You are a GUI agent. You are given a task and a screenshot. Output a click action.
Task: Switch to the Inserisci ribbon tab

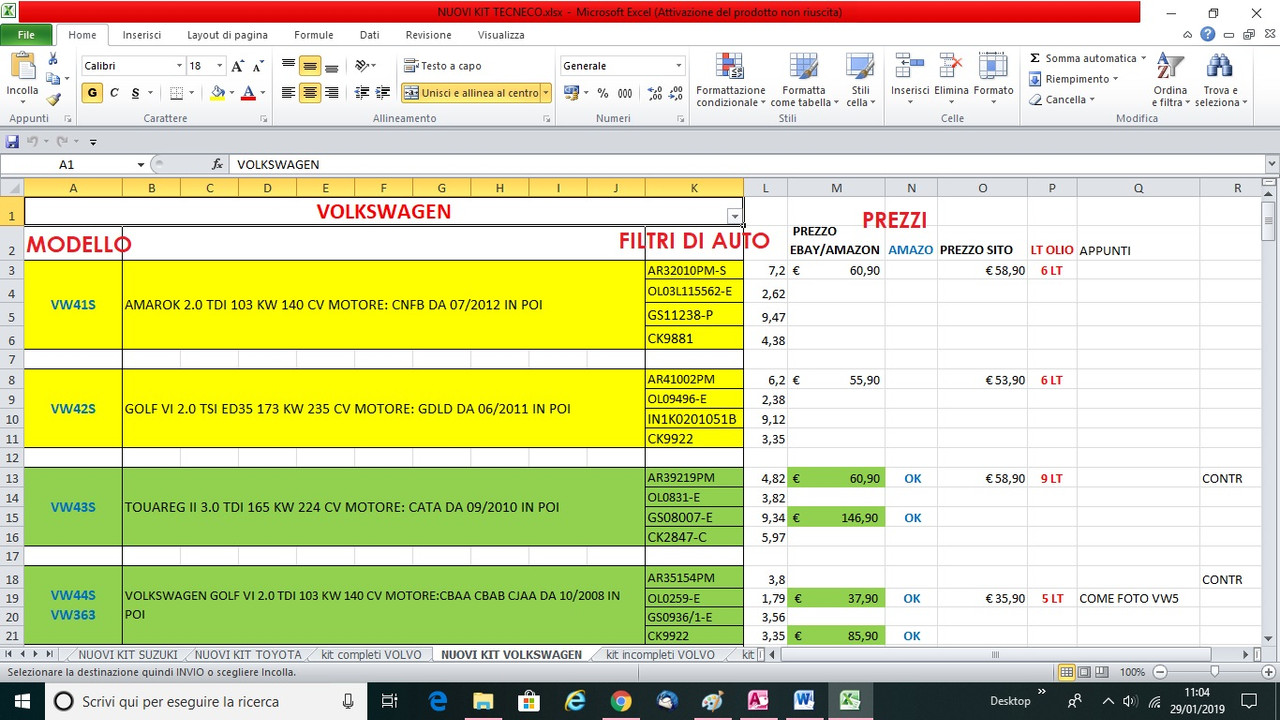pos(142,35)
